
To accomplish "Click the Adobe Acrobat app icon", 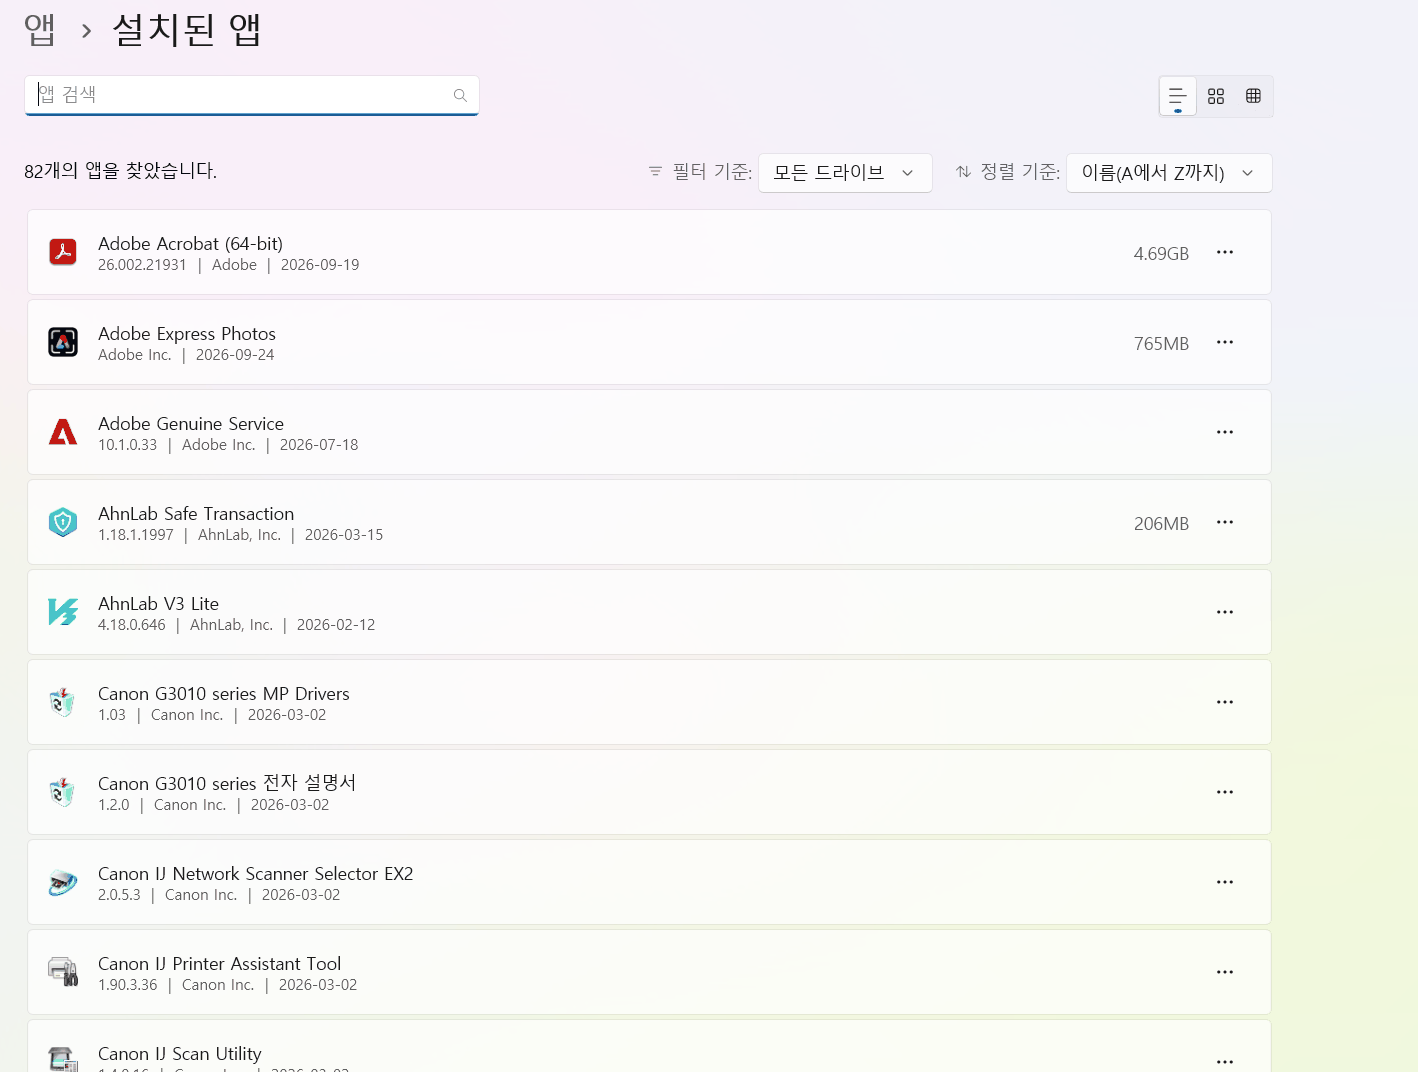I will (x=63, y=252).
